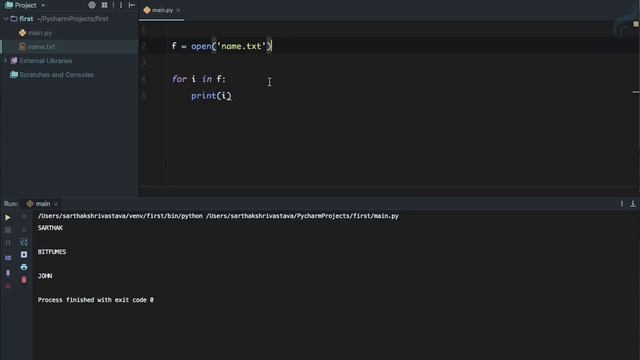The height and width of the screenshot is (360, 640).
Task: Place cursor on 'open' in line 2
Action: point(201,46)
